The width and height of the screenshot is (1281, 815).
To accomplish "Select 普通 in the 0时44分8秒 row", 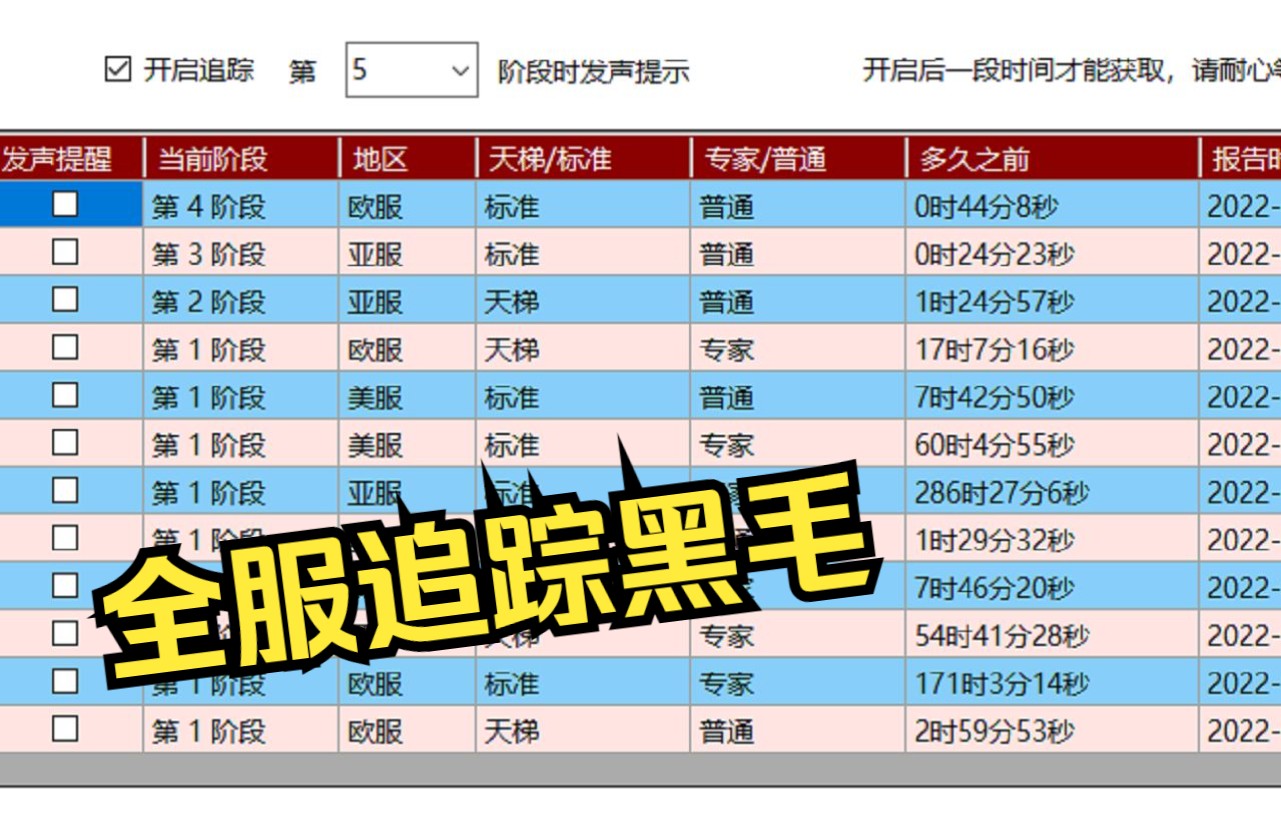I will click(798, 206).
